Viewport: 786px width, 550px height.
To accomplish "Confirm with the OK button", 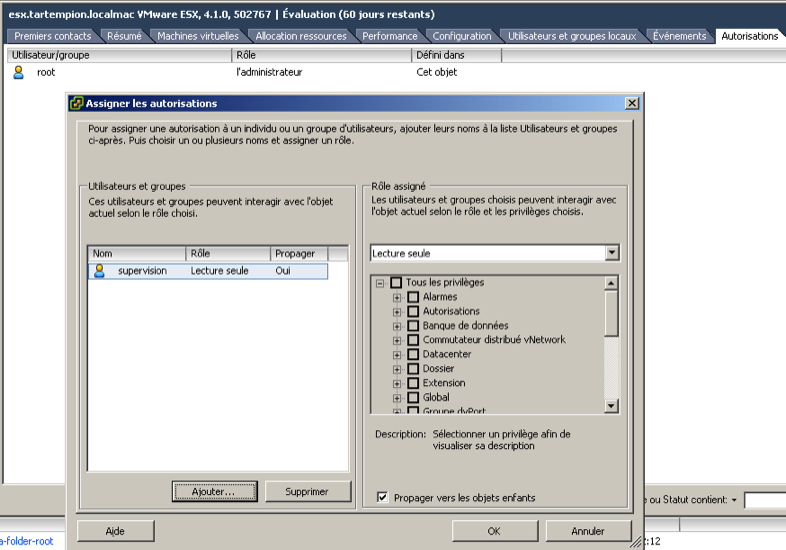I will point(493,531).
